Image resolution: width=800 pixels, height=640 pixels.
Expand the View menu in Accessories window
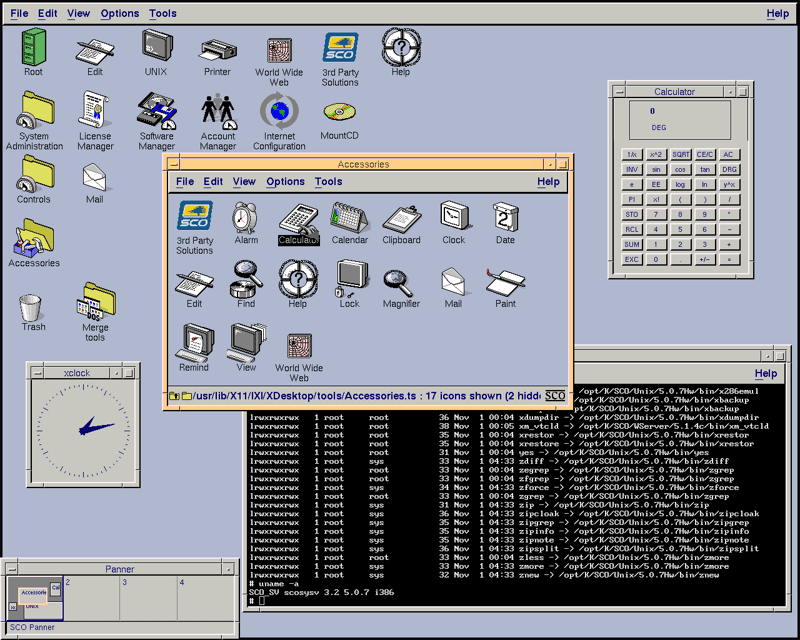pos(244,182)
